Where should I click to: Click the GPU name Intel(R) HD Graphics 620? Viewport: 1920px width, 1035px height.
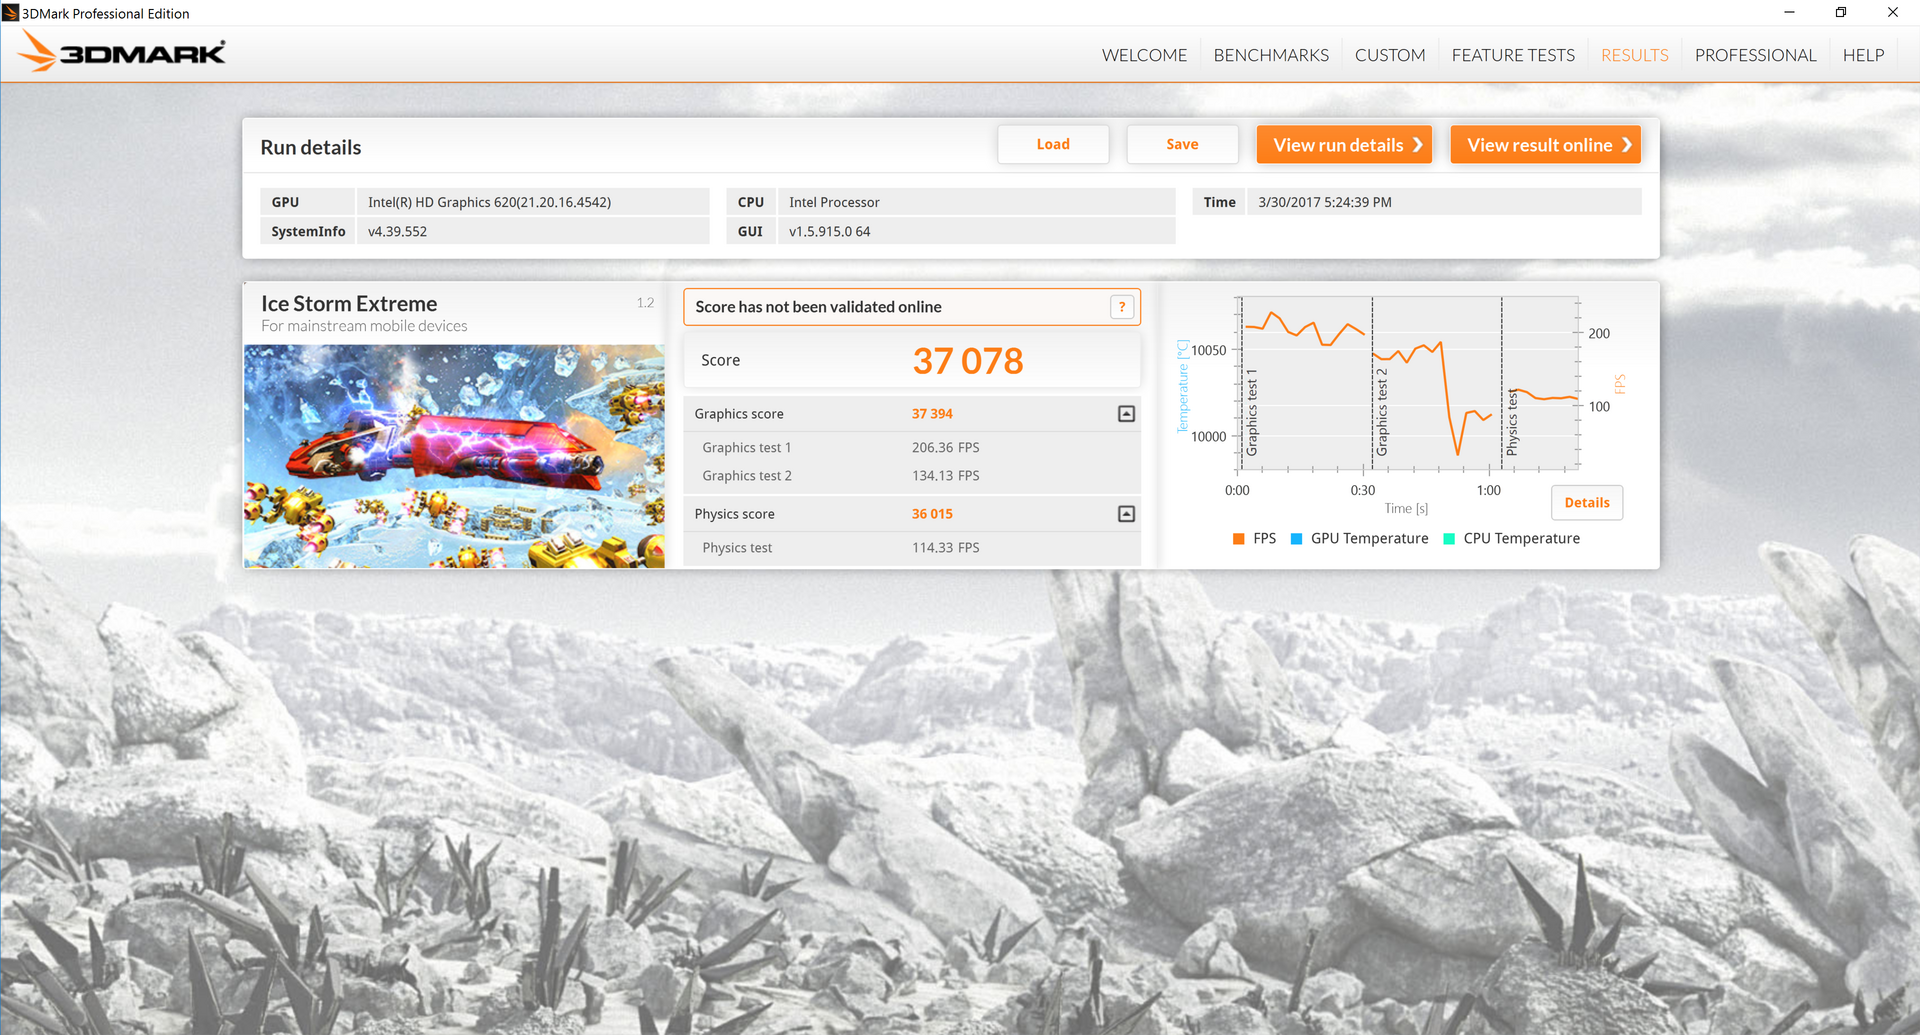(x=489, y=202)
